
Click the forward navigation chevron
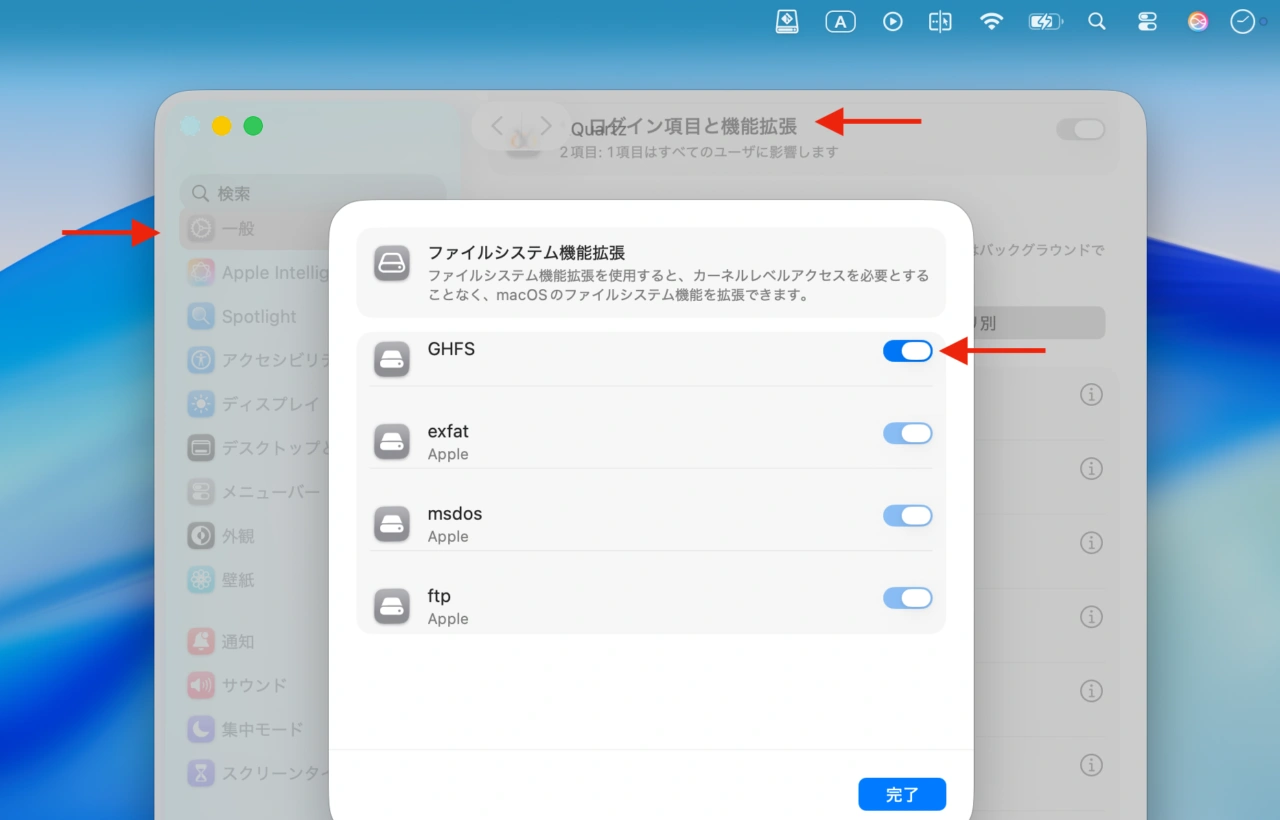[x=545, y=125]
